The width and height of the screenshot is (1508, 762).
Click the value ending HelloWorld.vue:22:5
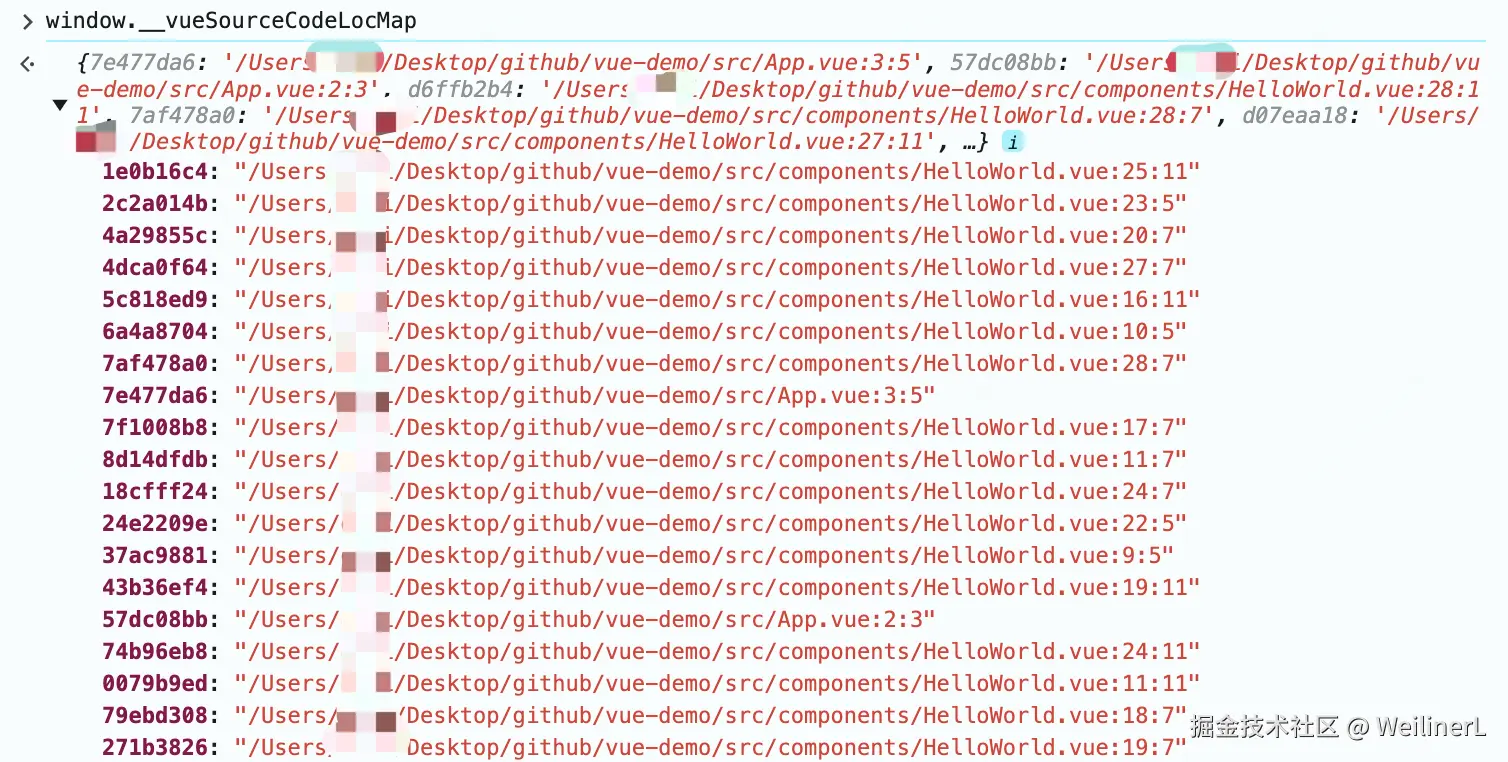[711, 523]
